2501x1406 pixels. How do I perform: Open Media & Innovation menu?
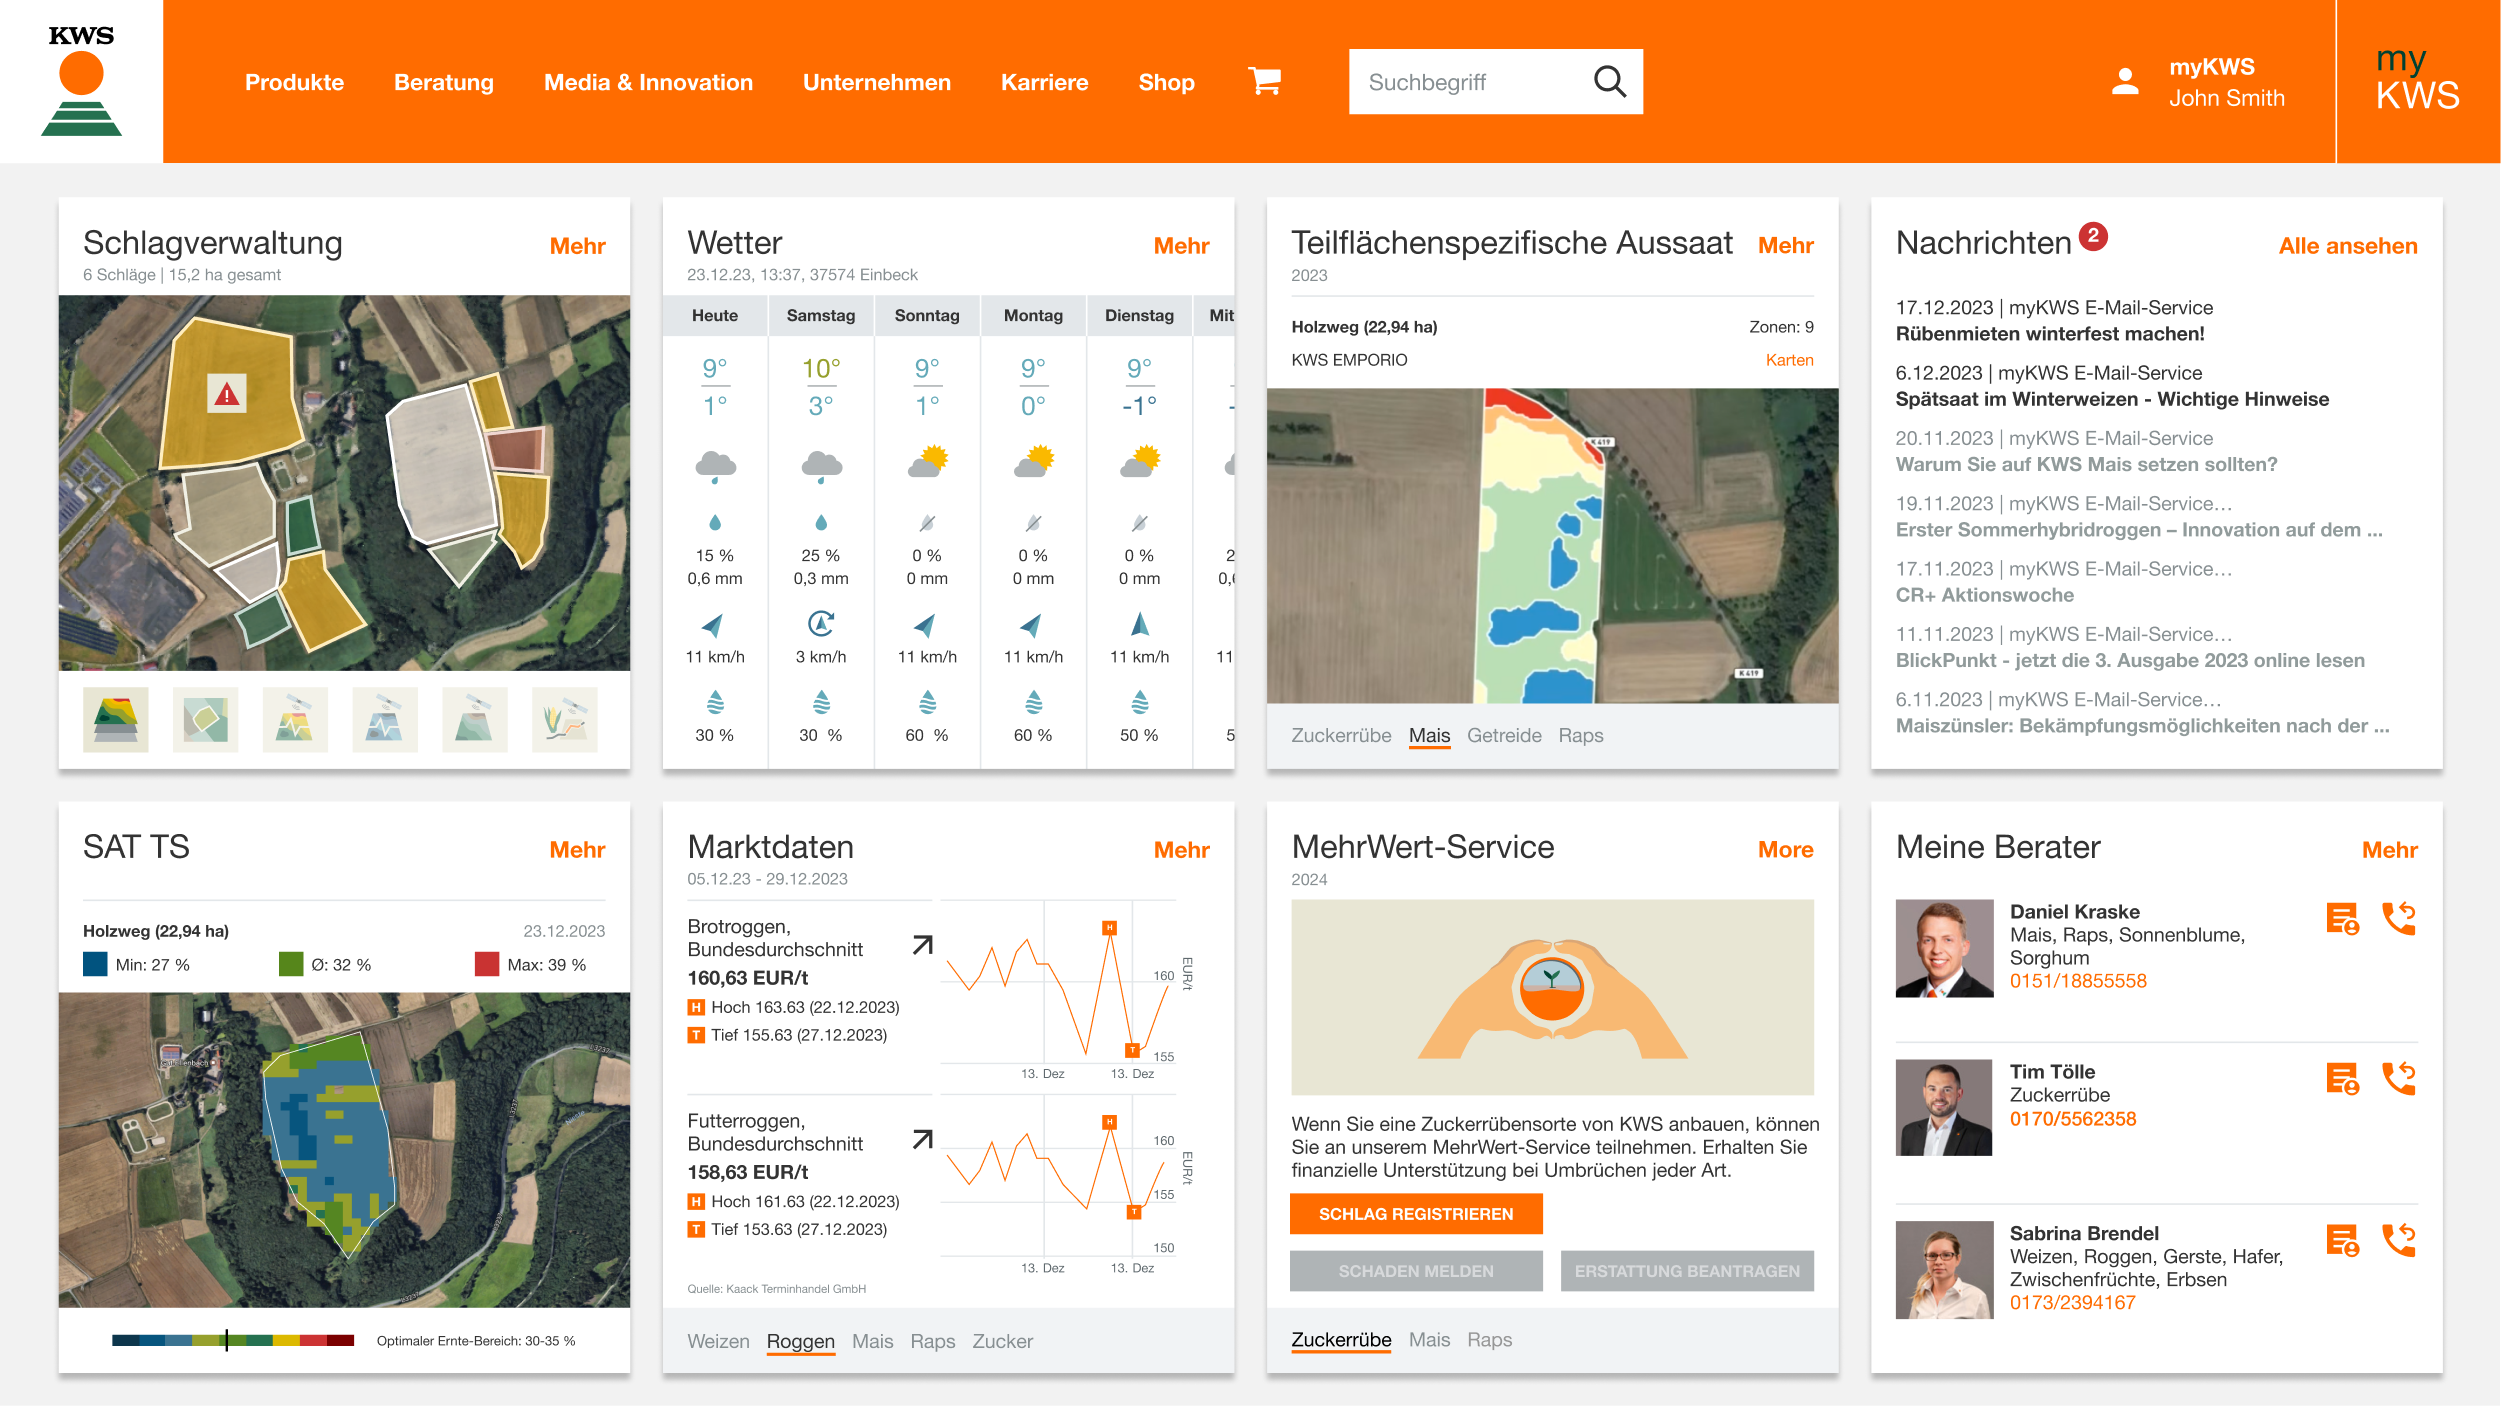[648, 82]
